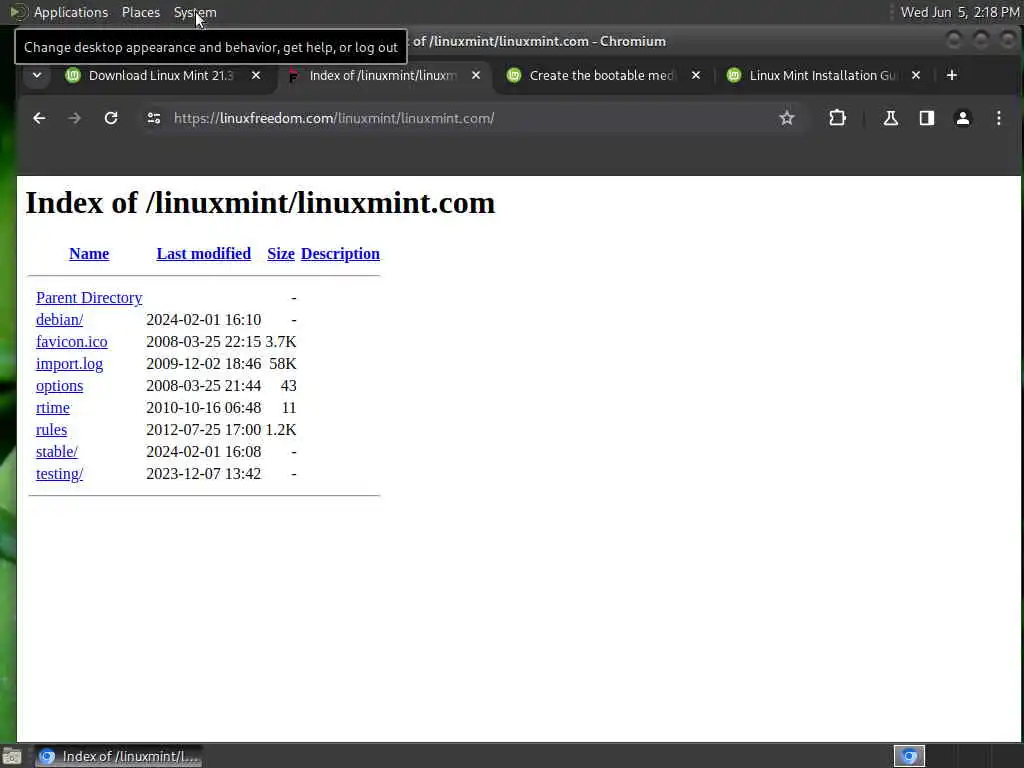Click the Mint logo icon in top panel
Image resolution: width=1024 pixels, height=768 pixels.
18,12
